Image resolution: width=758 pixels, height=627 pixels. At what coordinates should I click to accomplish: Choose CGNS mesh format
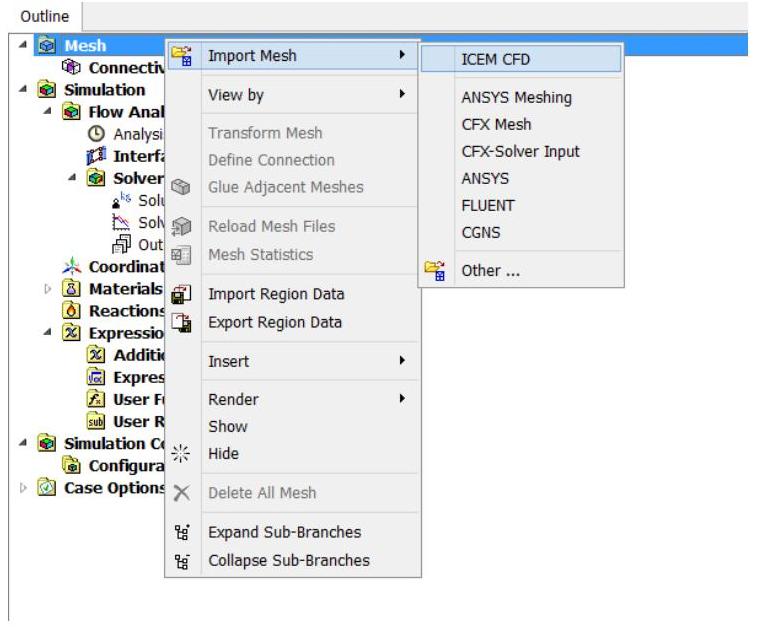click(x=521, y=233)
